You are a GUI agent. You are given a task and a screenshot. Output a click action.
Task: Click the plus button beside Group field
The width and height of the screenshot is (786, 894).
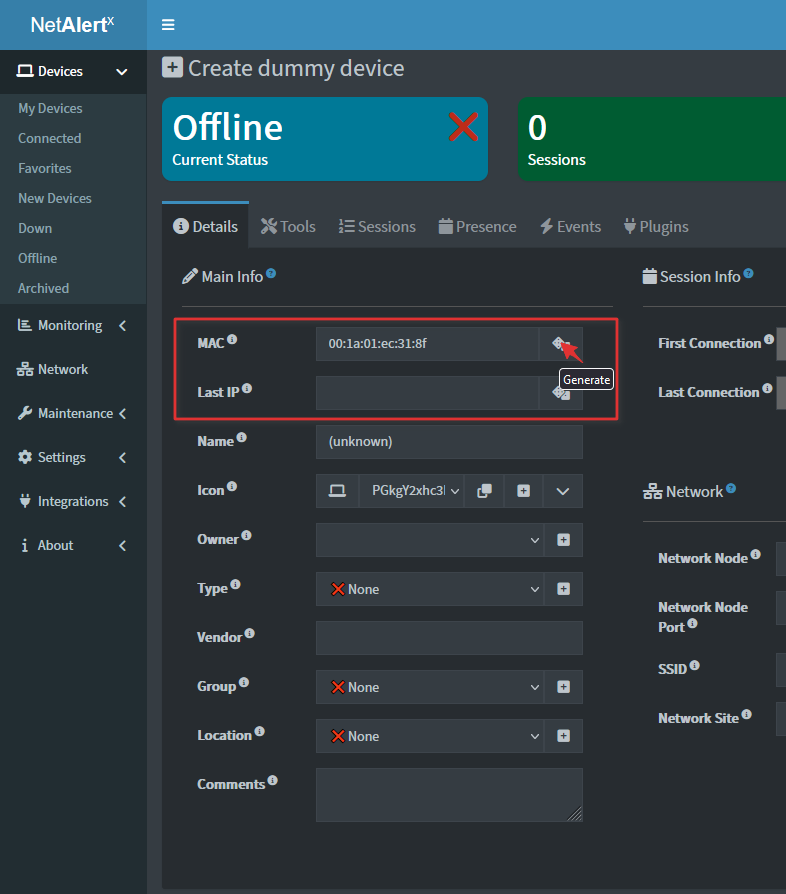click(563, 687)
